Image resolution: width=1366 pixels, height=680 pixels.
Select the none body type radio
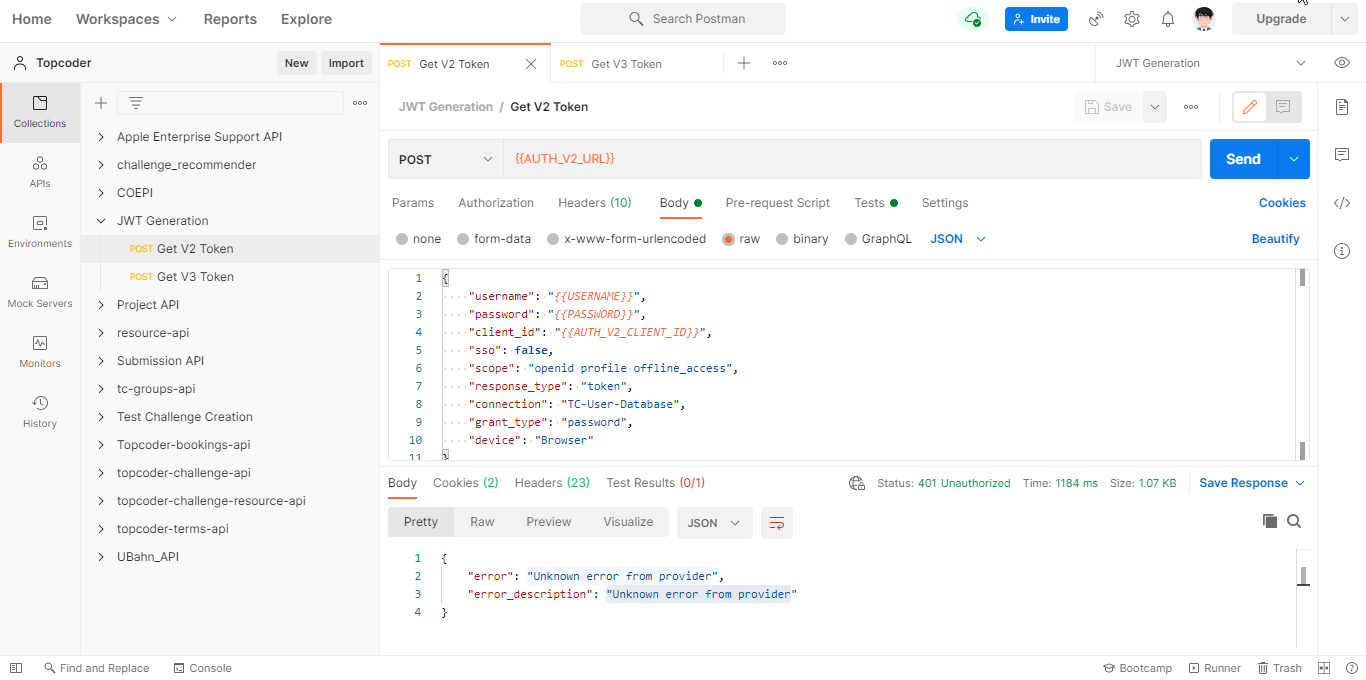pyautogui.click(x=402, y=239)
